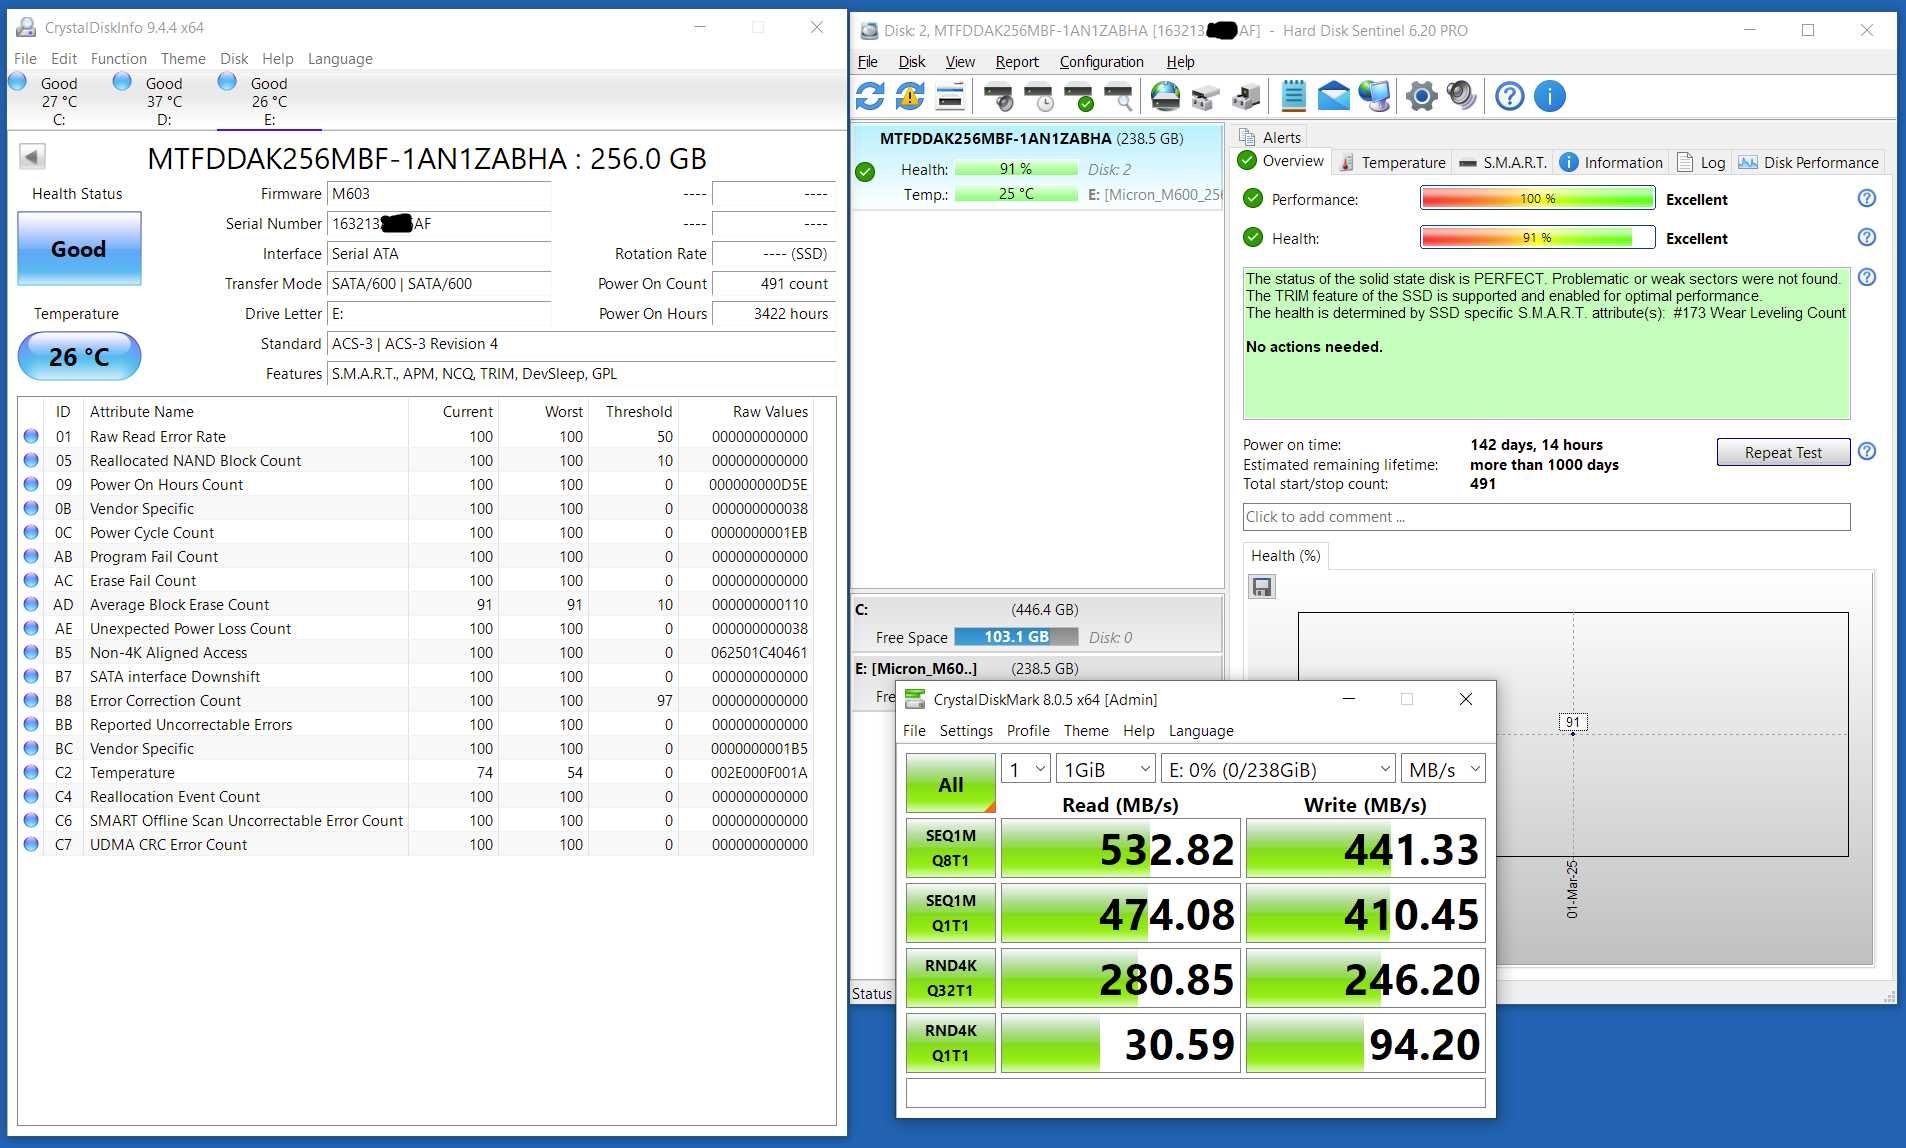Start extended self-test (disk with green check icon)
The height and width of the screenshot is (1148, 1906).
pos(1078,96)
